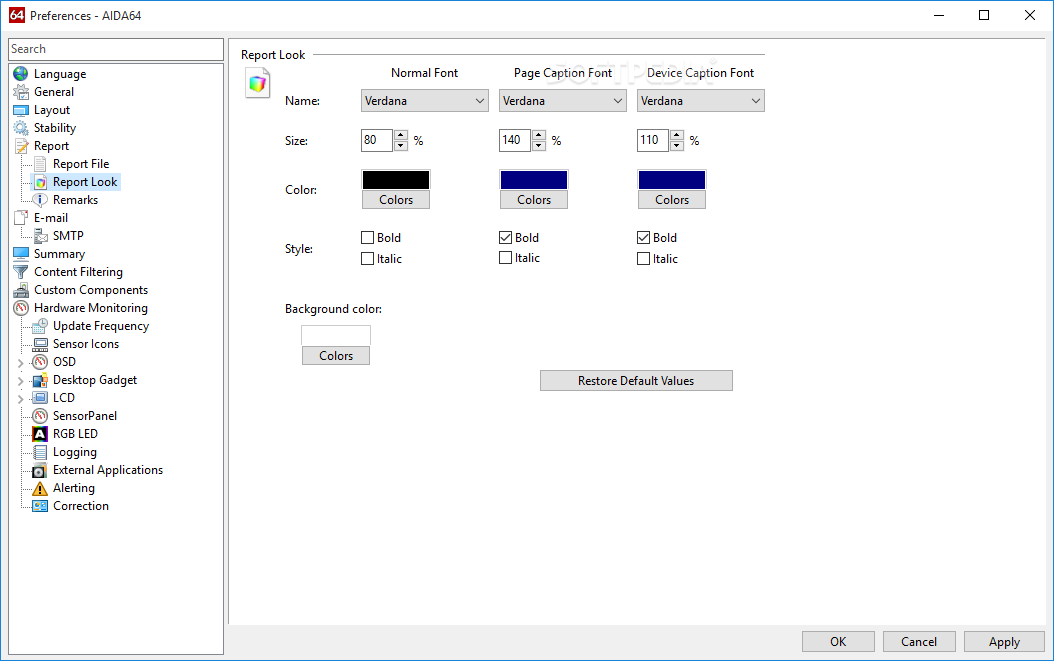The image size is (1054, 661).
Task: Enable Italic for Normal Font
Action: [368, 258]
